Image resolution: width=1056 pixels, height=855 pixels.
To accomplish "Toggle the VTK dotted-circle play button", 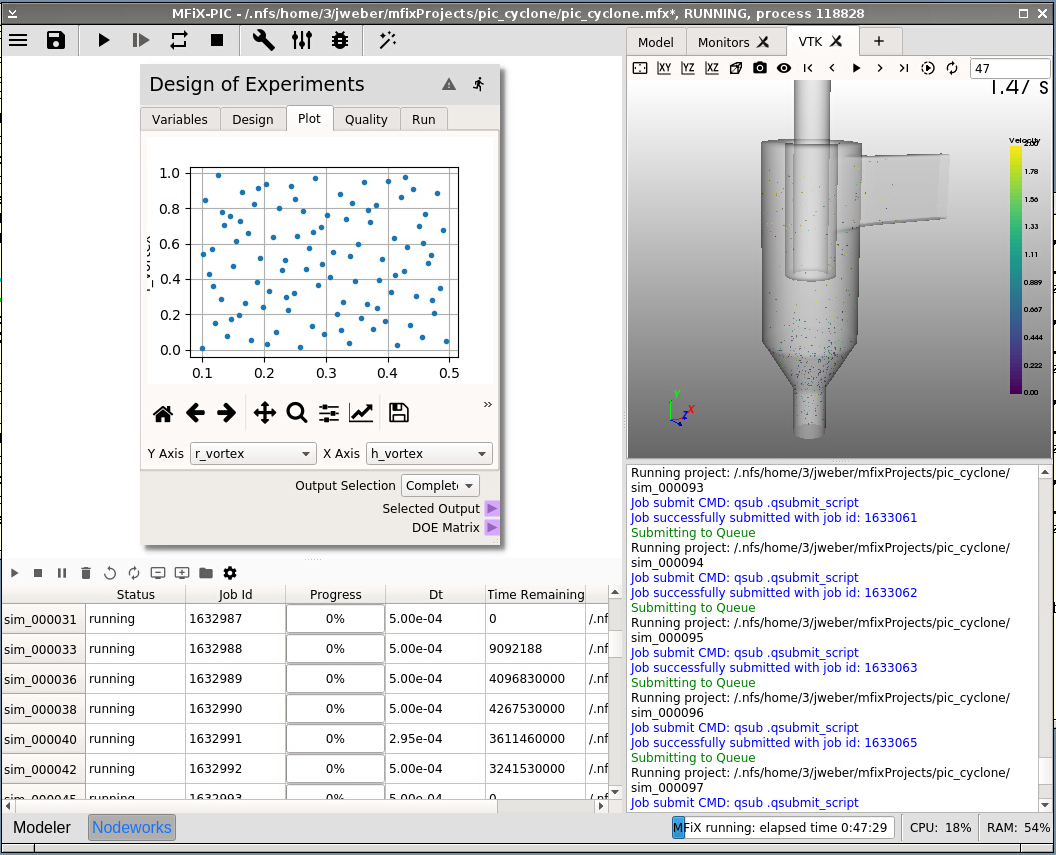I will tap(928, 68).
